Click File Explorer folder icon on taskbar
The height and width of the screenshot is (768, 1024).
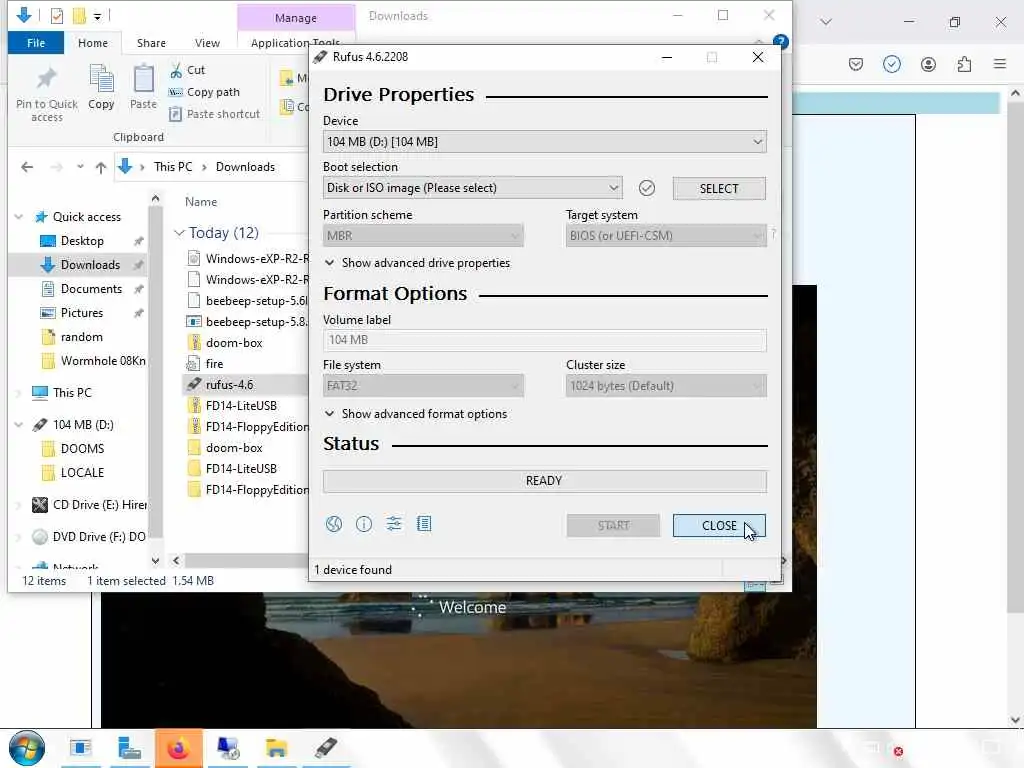point(276,748)
